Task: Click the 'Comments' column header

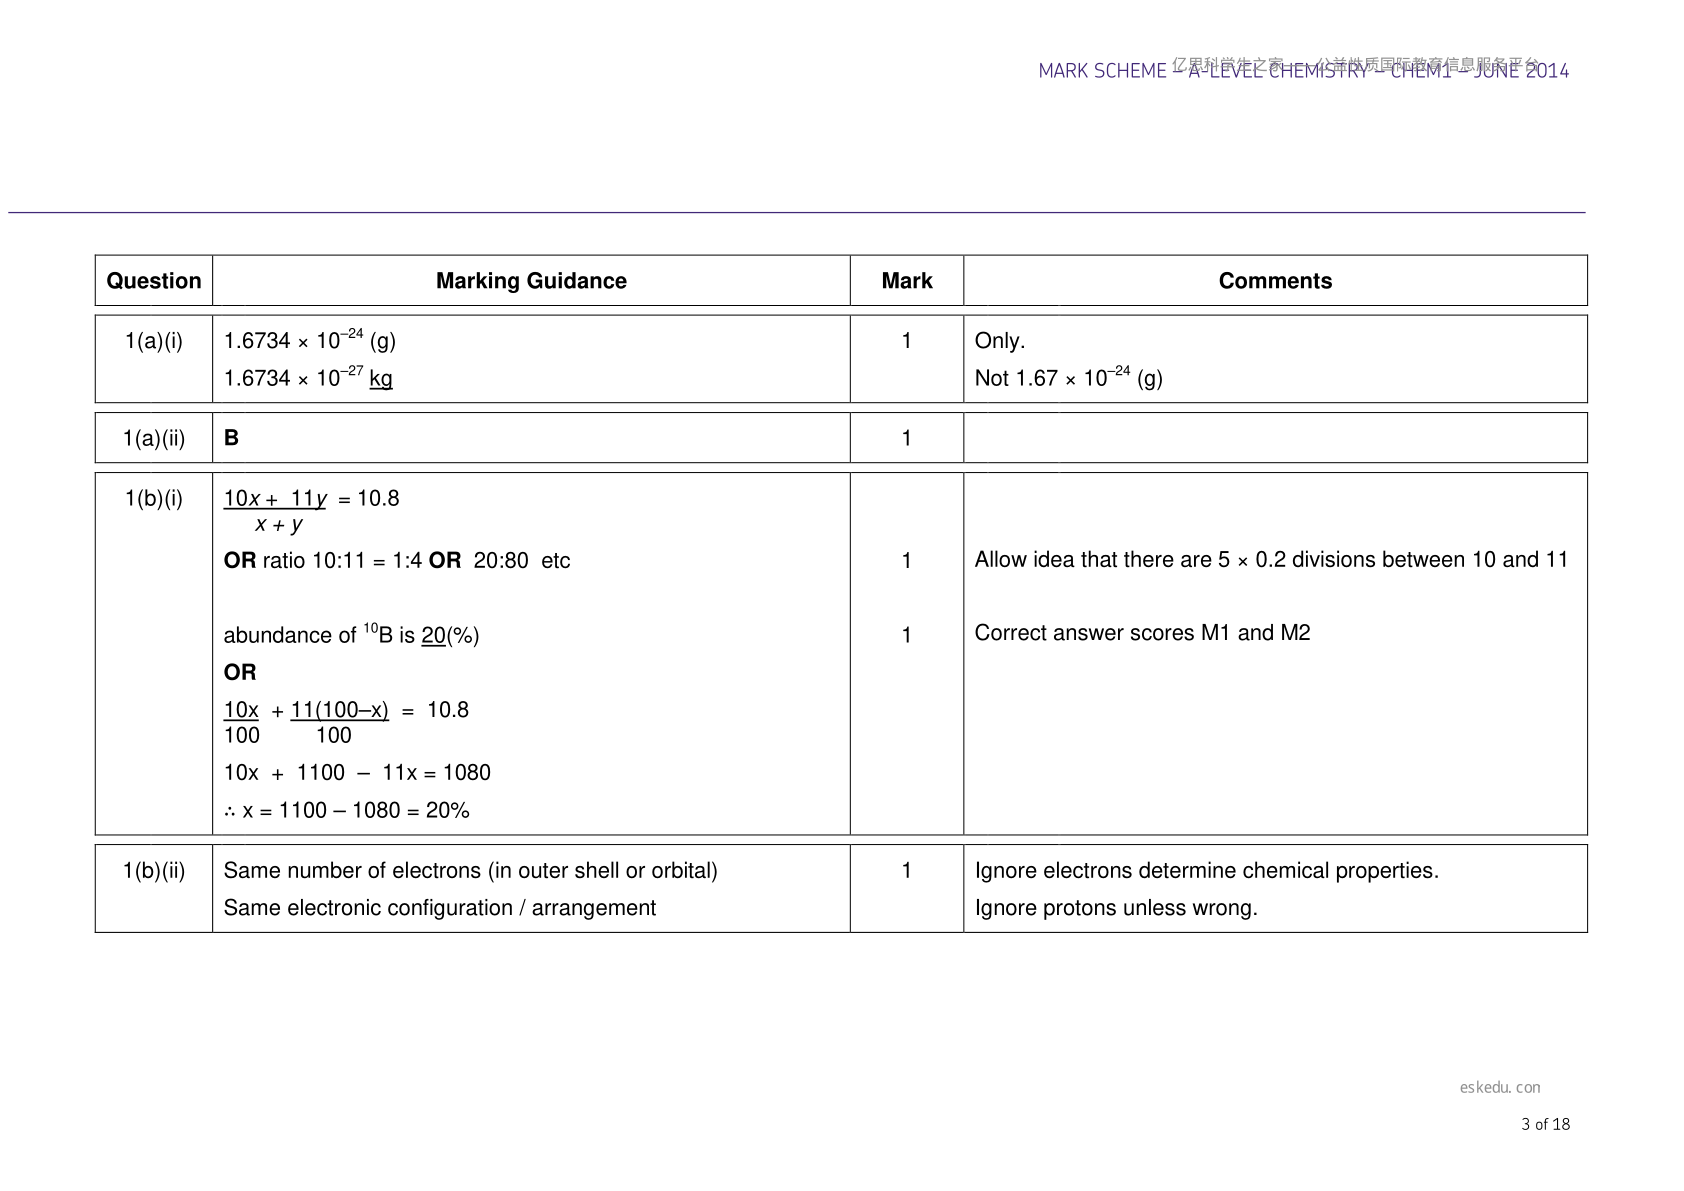Action: point(1275,281)
